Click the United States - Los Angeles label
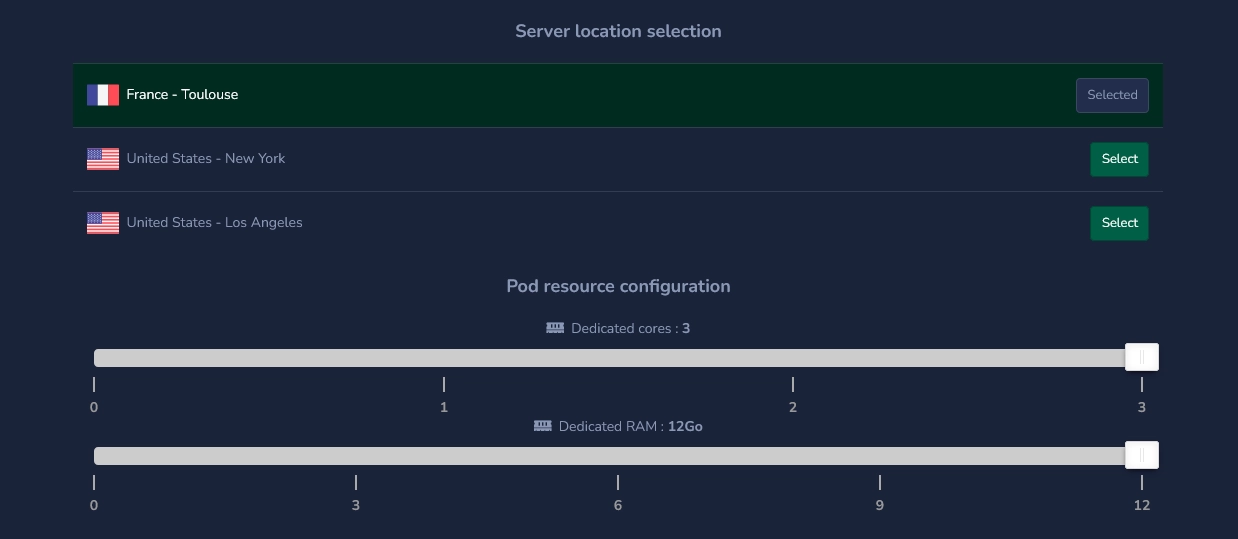The image size is (1238, 539). click(214, 222)
